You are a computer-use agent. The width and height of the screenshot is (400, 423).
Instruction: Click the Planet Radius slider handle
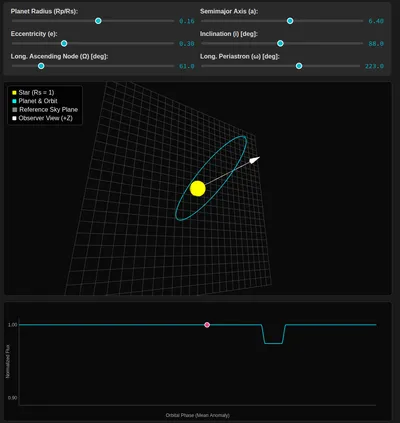pos(98,21)
